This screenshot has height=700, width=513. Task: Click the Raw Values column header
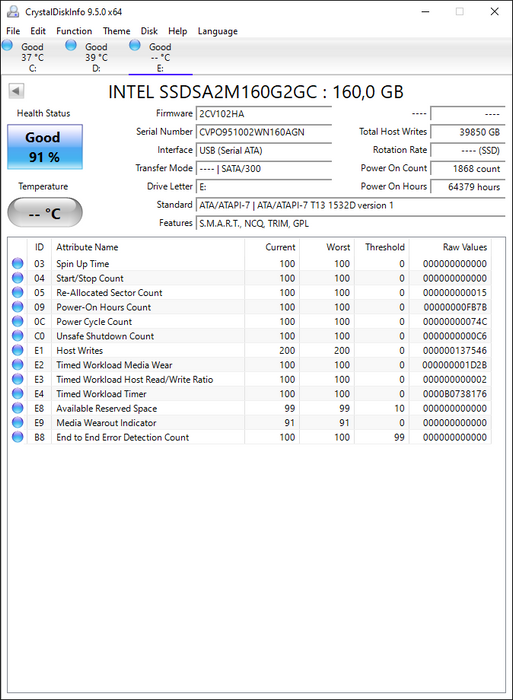point(450,247)
